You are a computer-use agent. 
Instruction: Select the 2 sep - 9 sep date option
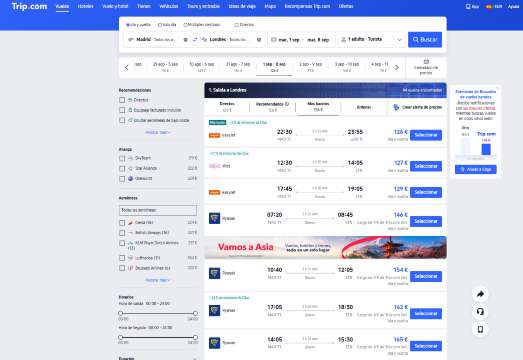pyautogui.click(x=310, y=67)
